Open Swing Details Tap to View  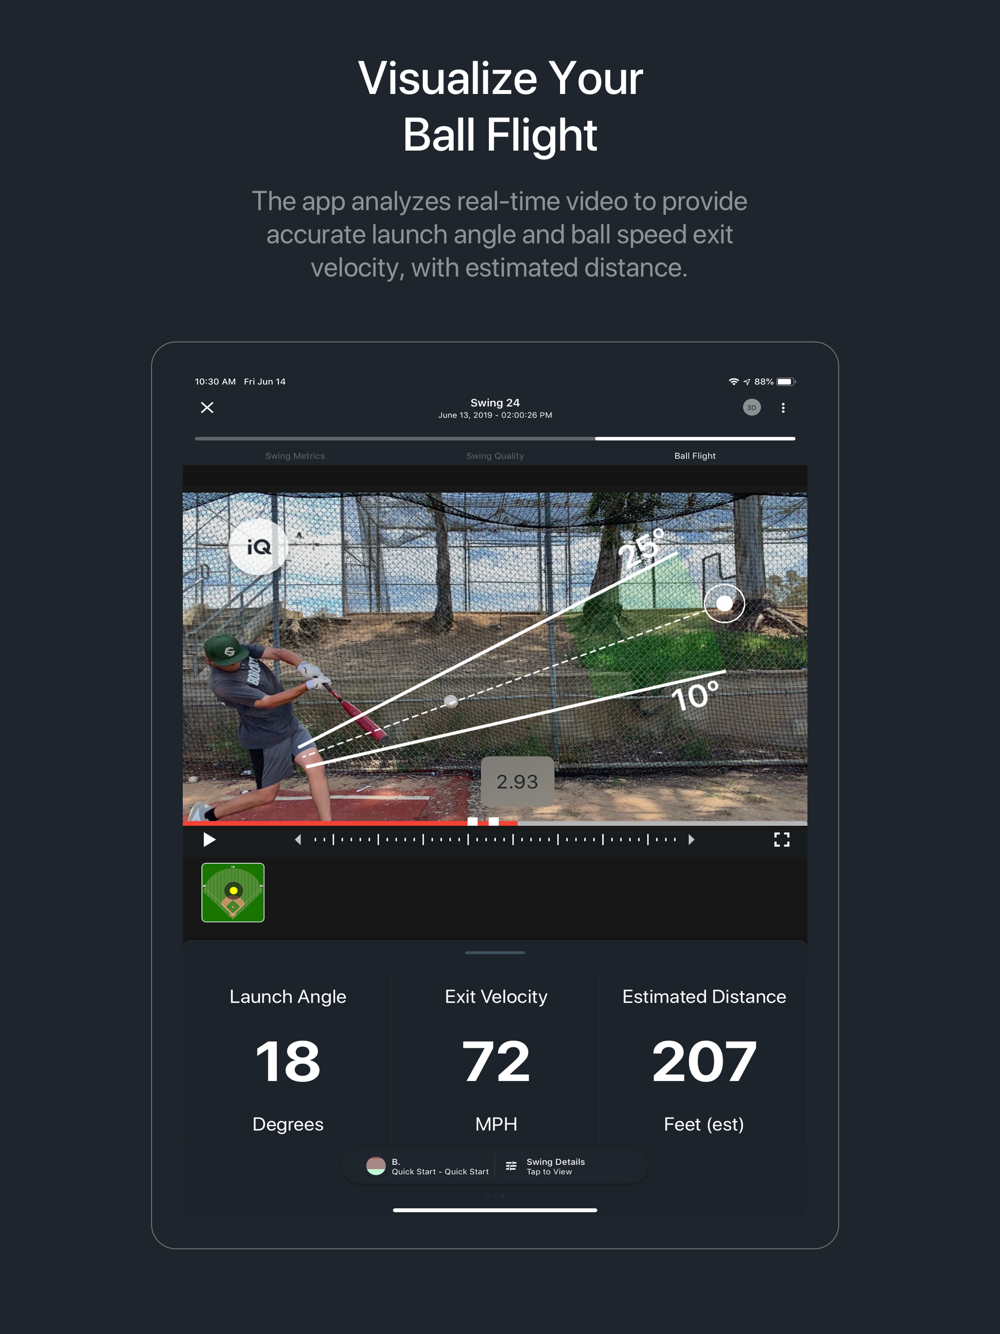click(556, 1167)
